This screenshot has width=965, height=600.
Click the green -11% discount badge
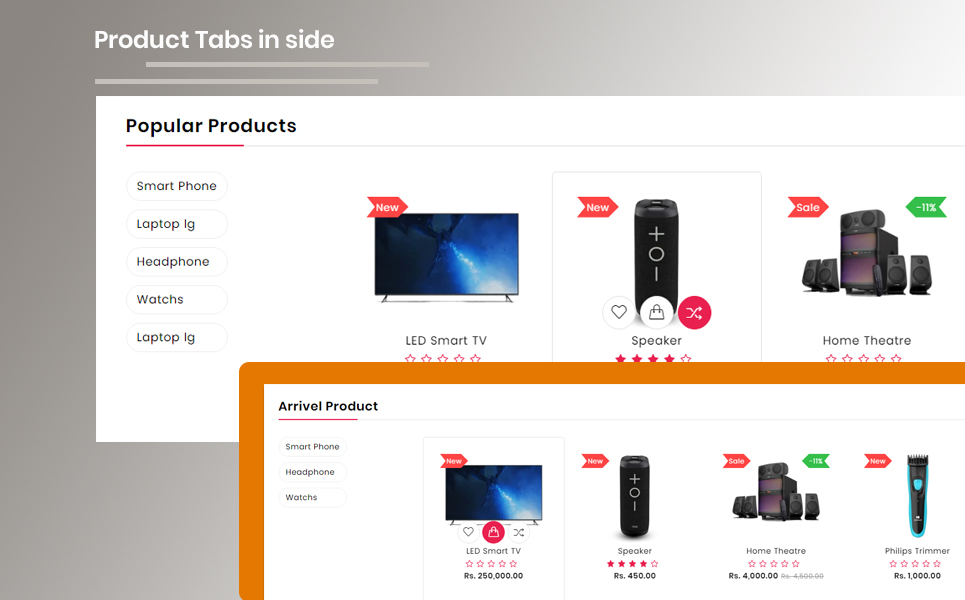(926, 207)
